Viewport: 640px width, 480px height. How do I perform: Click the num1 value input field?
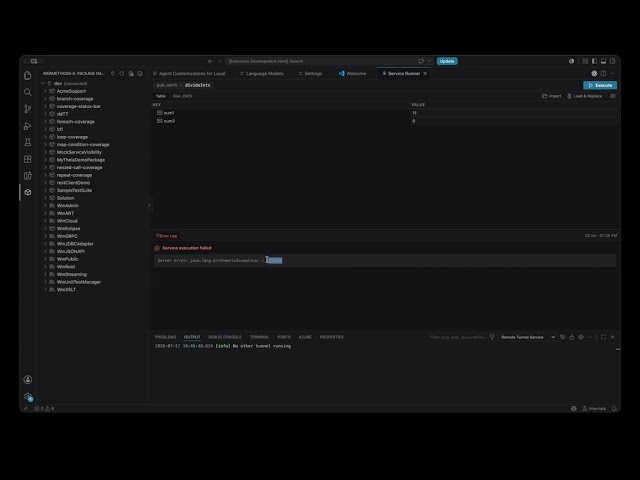pyautogui.click(x=514, y=113)
